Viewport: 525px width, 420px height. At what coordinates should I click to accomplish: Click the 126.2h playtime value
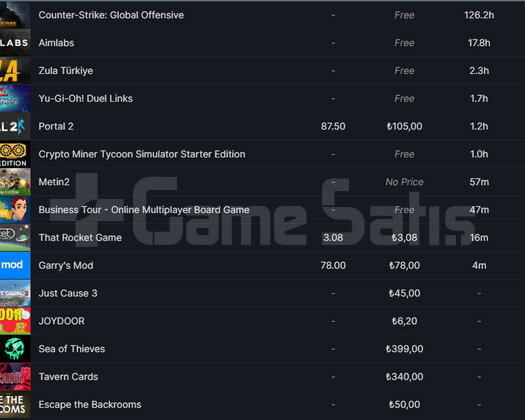tap(479, 15)
